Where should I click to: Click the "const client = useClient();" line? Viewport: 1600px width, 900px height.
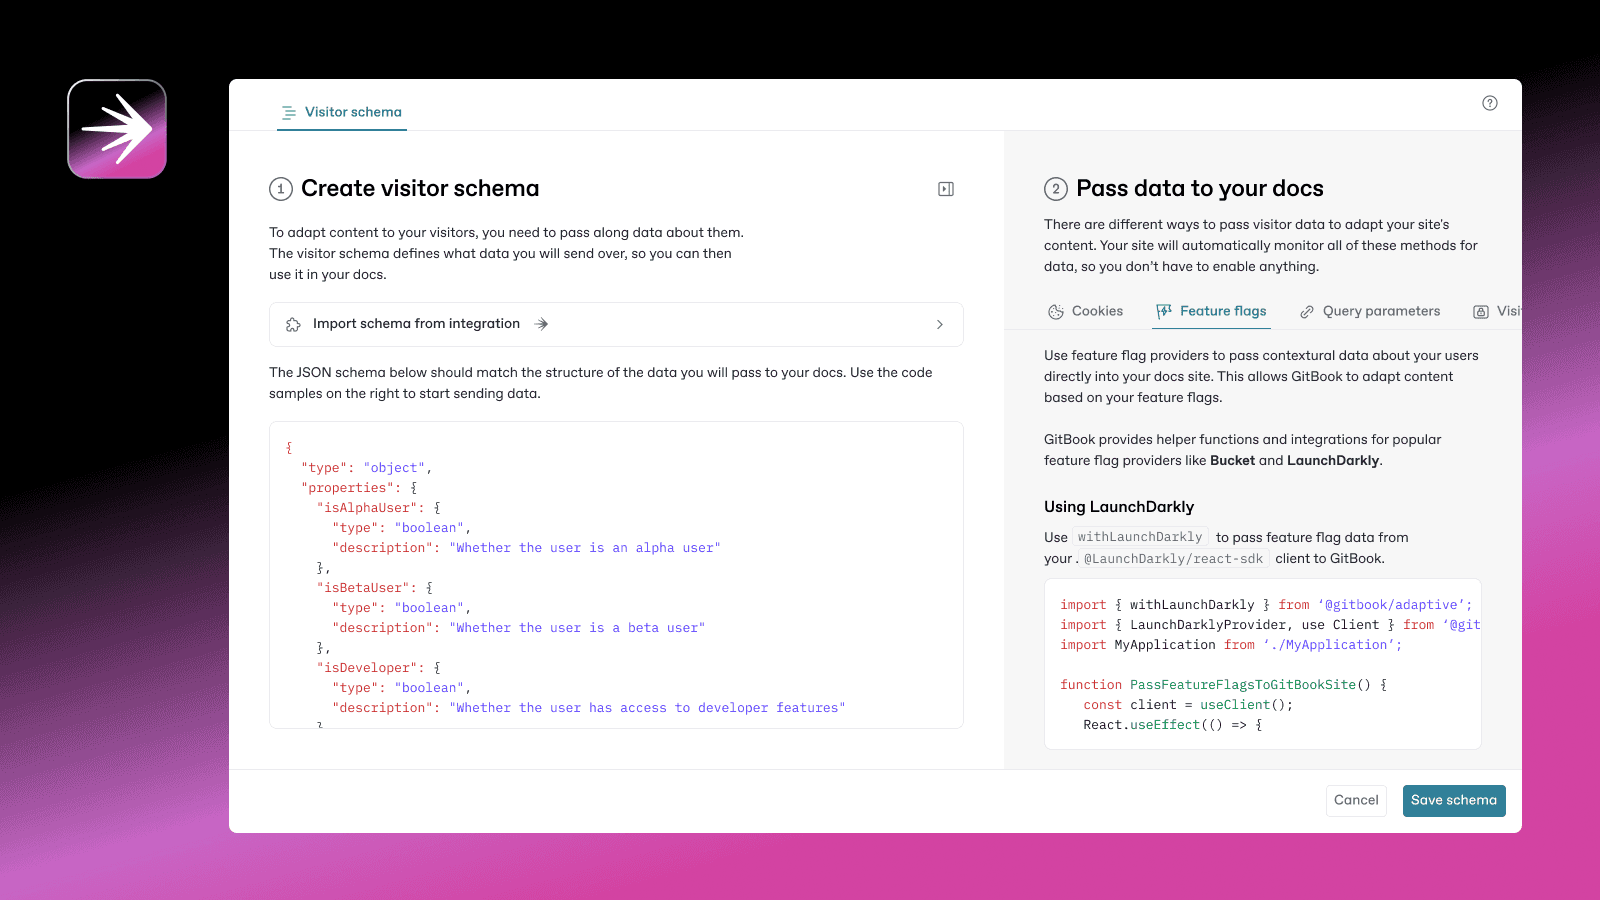tap(1188, 705)
